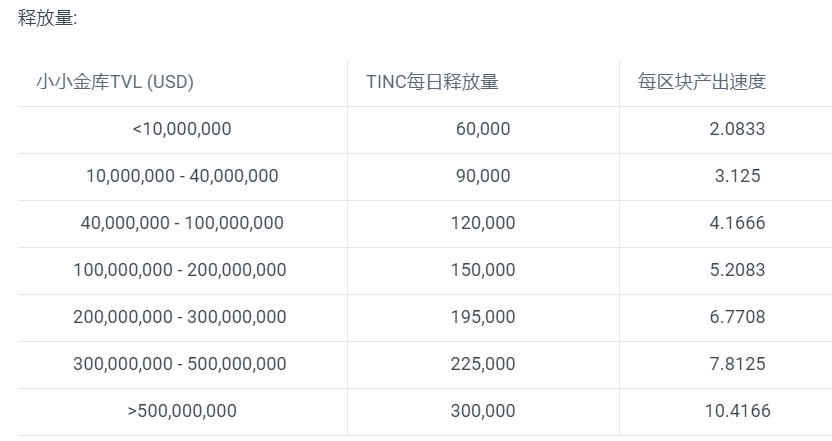832x441 pixels.
Task: Click the 6.7708 per-block value
Action: [x=737, y=317]
